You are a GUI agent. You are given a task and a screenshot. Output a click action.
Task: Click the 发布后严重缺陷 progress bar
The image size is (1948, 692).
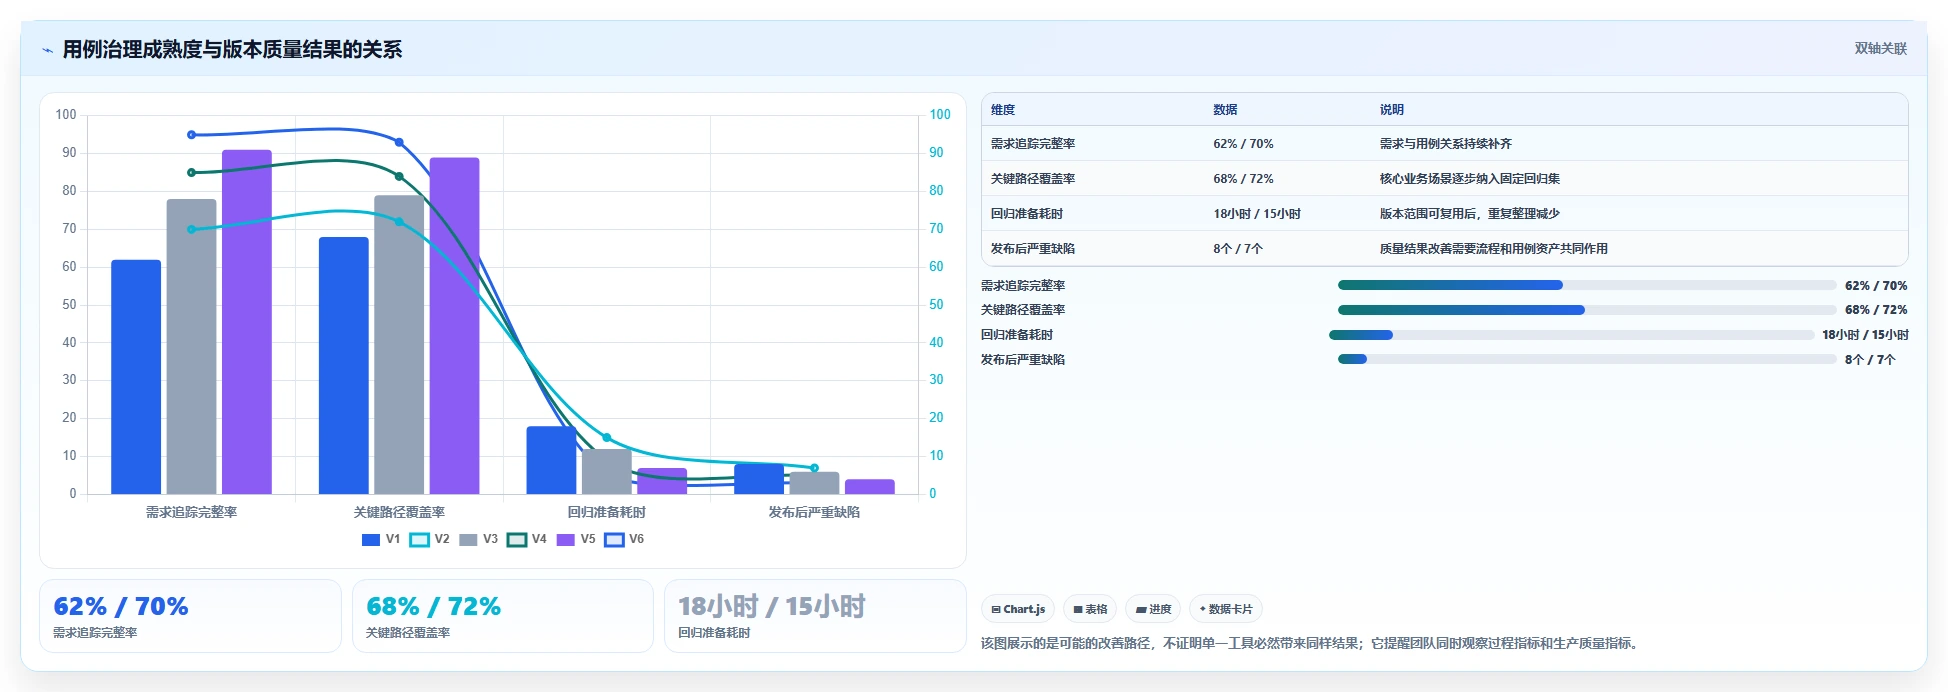pos(1587,359)
